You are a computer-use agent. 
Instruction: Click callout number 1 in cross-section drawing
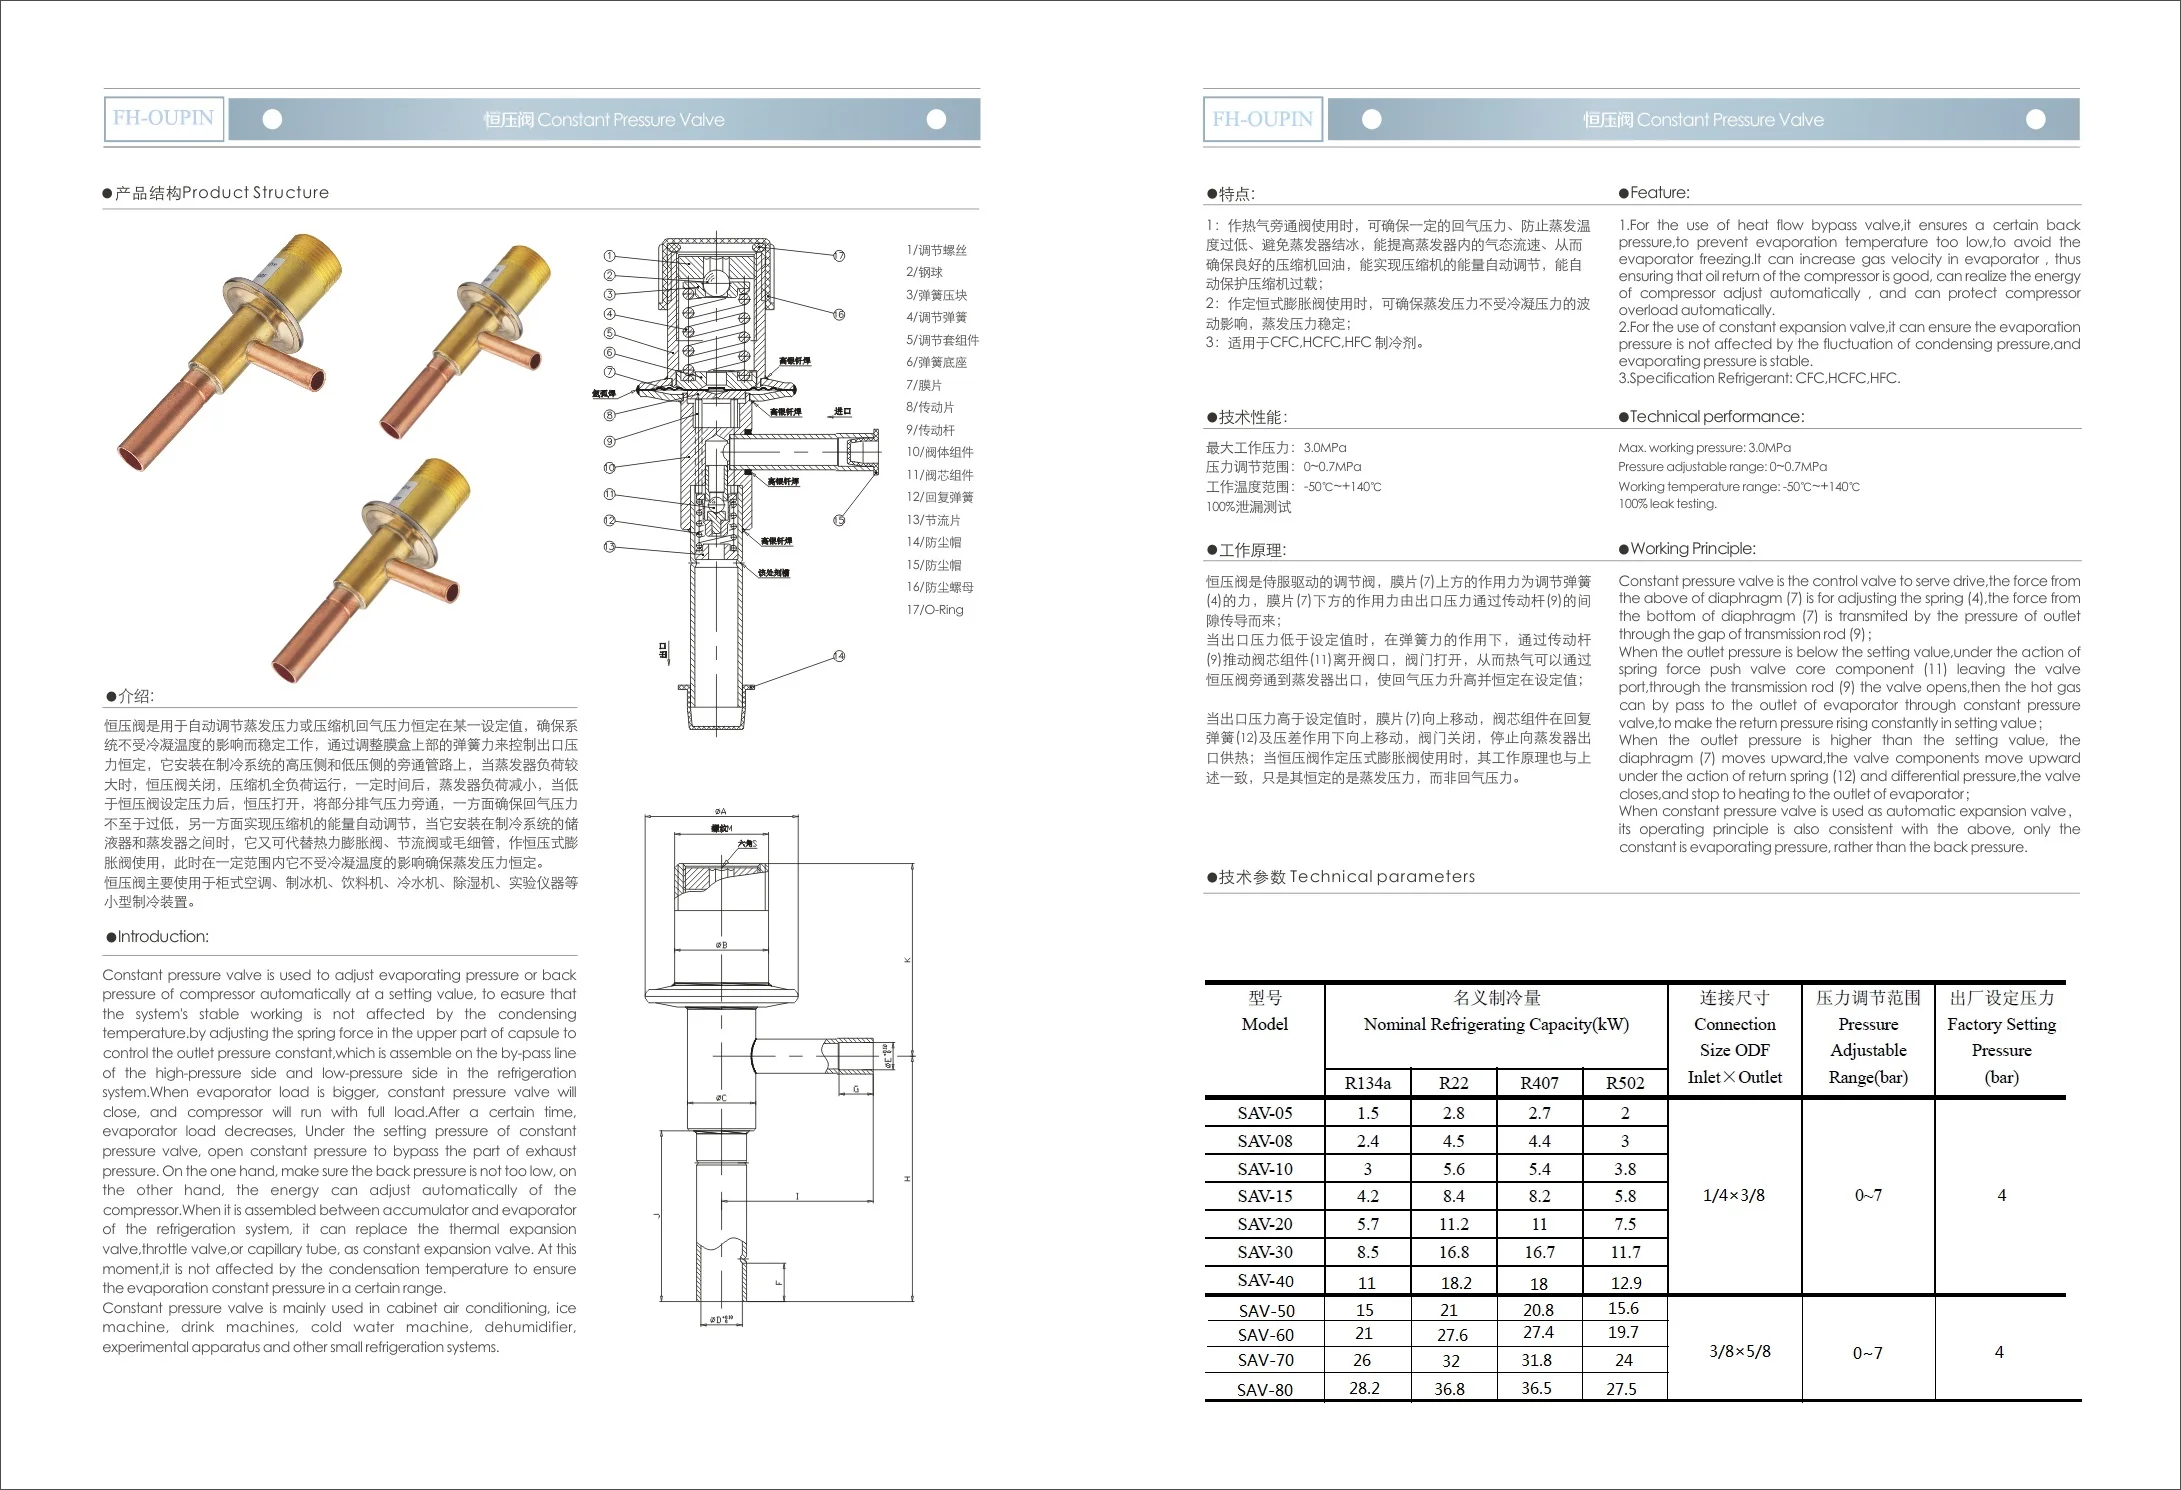coord(609,256)
